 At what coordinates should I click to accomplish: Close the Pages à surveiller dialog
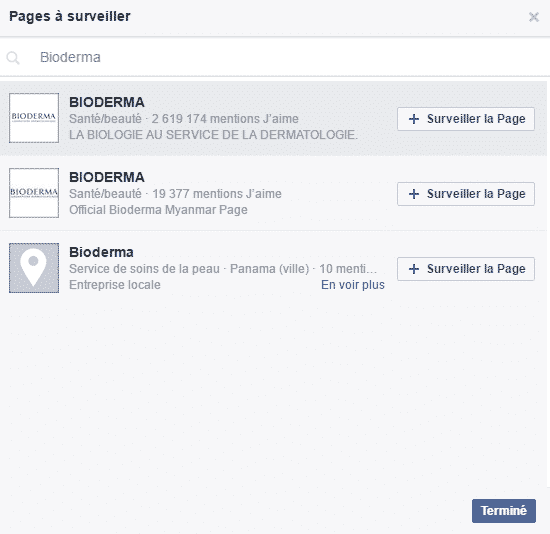(x=534, y=17)
